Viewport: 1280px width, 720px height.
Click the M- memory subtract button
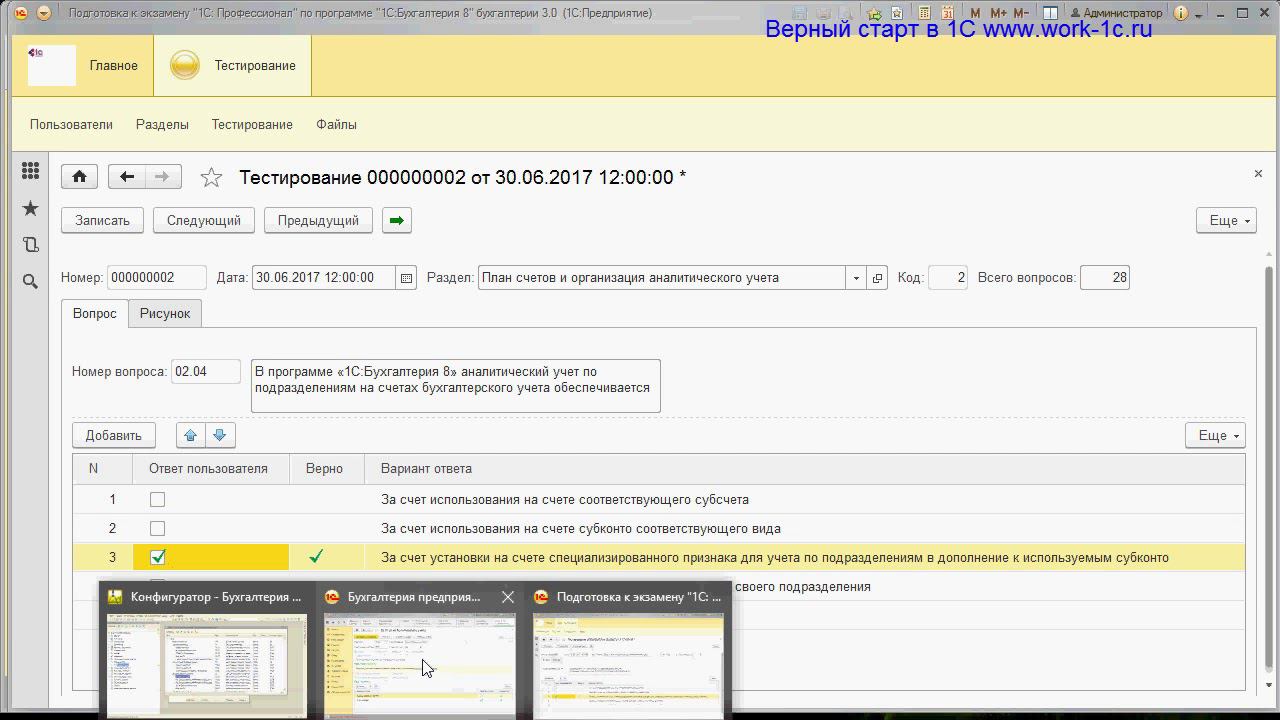[1020, 13]
